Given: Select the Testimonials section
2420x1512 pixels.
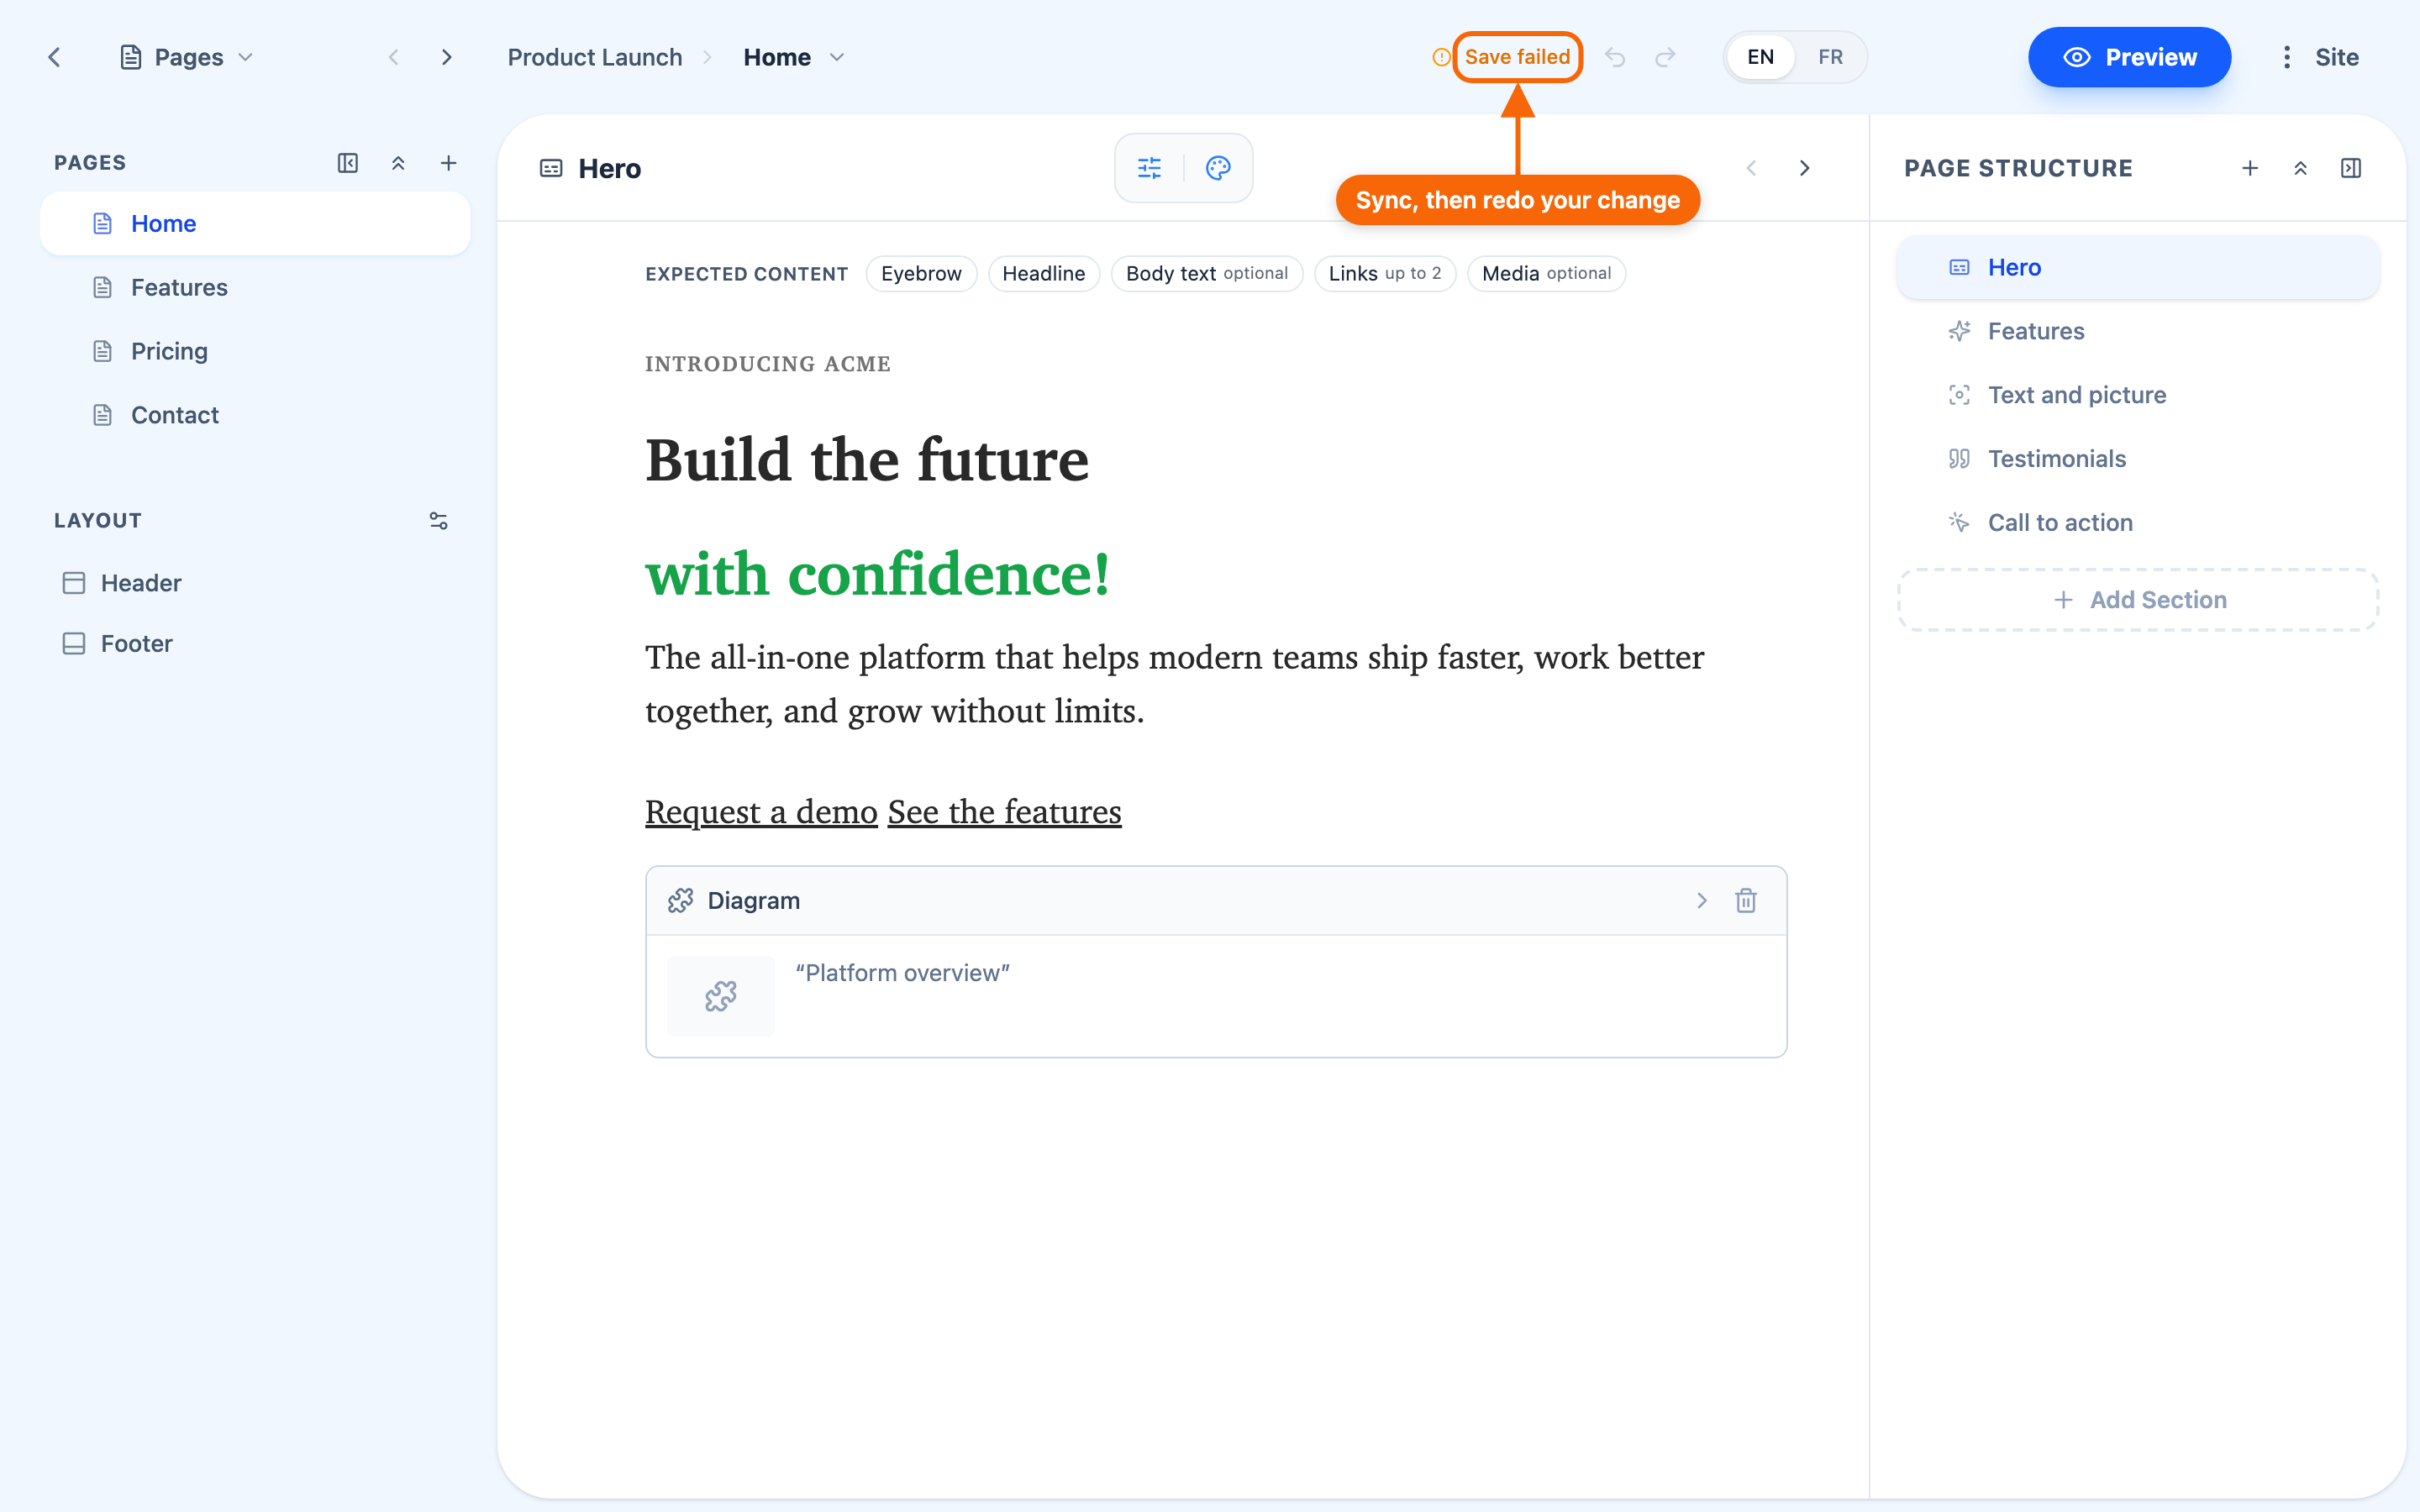Looking at the screenshot, I should 2138,459.
